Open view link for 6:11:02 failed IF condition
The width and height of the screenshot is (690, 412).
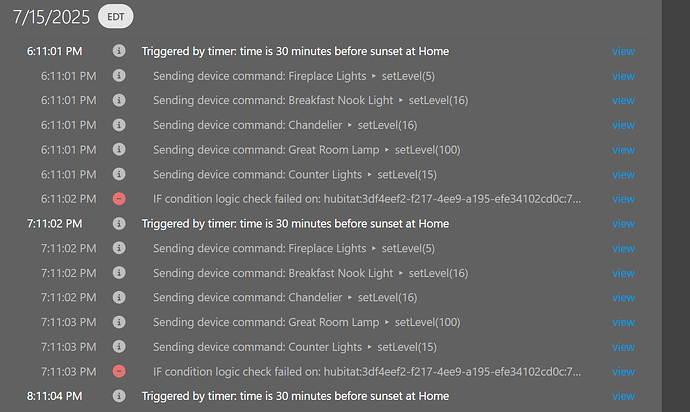pyautogui.click(x=623, y=199)
